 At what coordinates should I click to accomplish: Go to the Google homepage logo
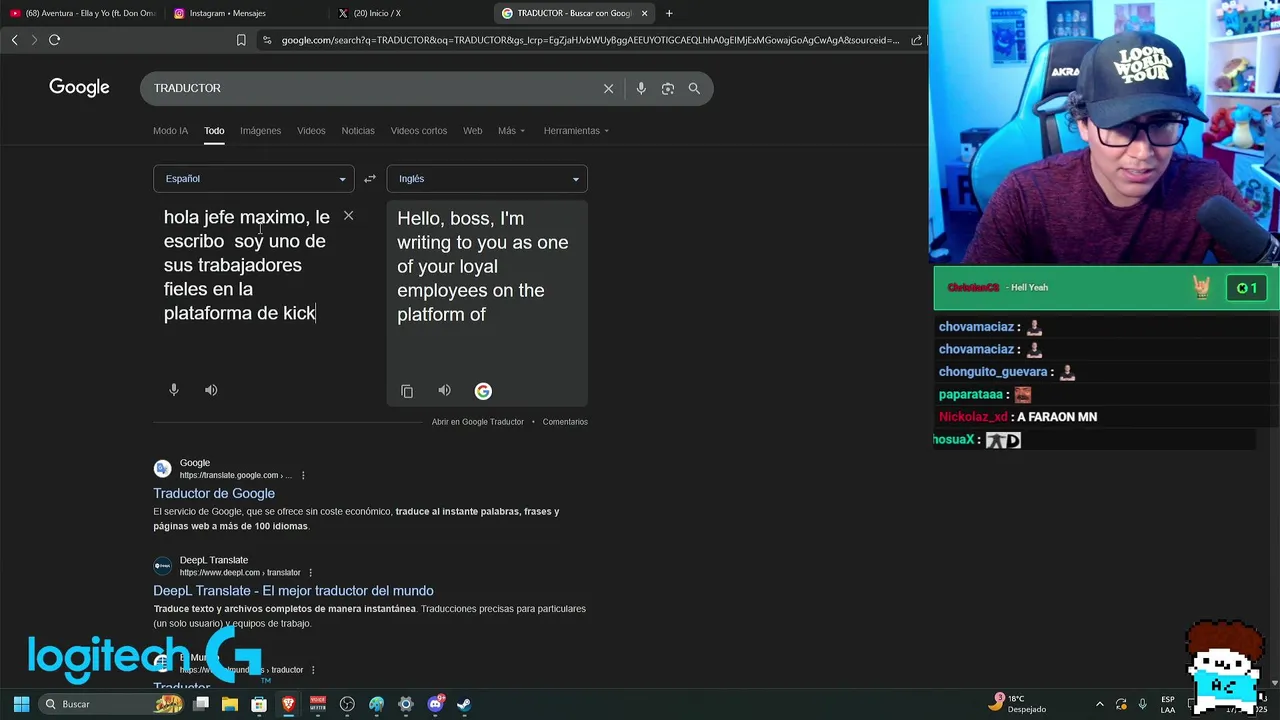[79, 88]
